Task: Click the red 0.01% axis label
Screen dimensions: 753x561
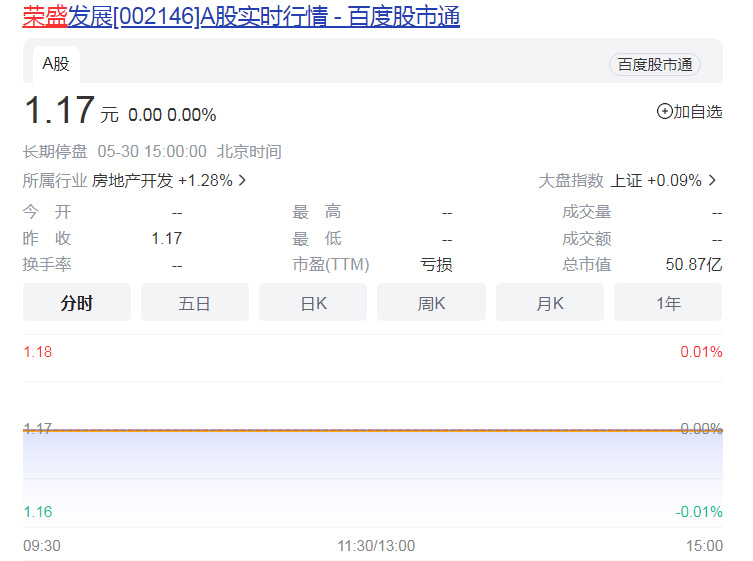Action: pyautogui.click(x=701, y=352)
